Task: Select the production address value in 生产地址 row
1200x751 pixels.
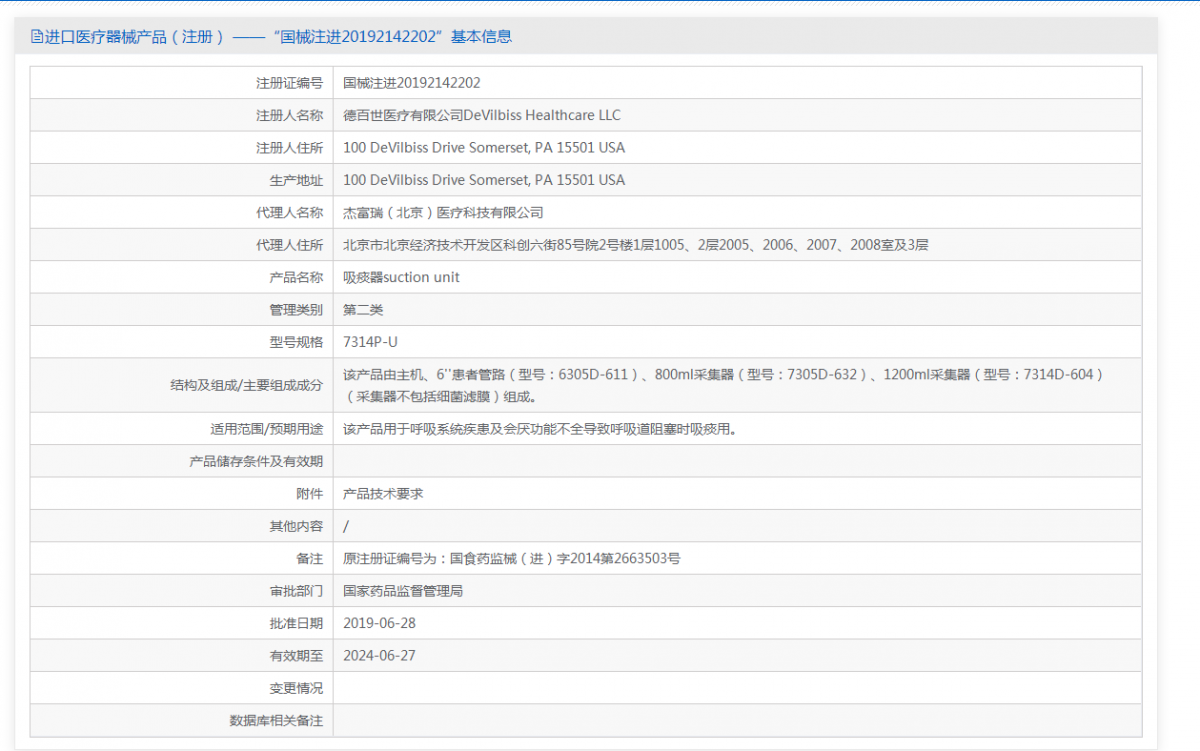Action: [484, 180]
